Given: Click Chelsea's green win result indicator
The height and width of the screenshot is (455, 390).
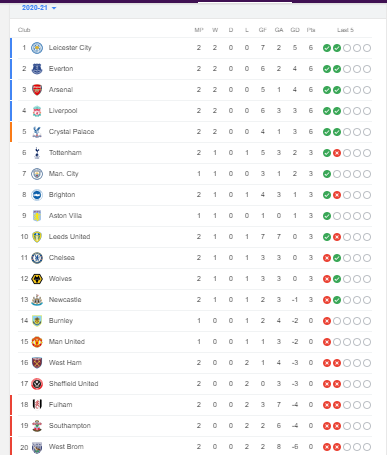Looking at the screenshot, I should click(337, 258).
